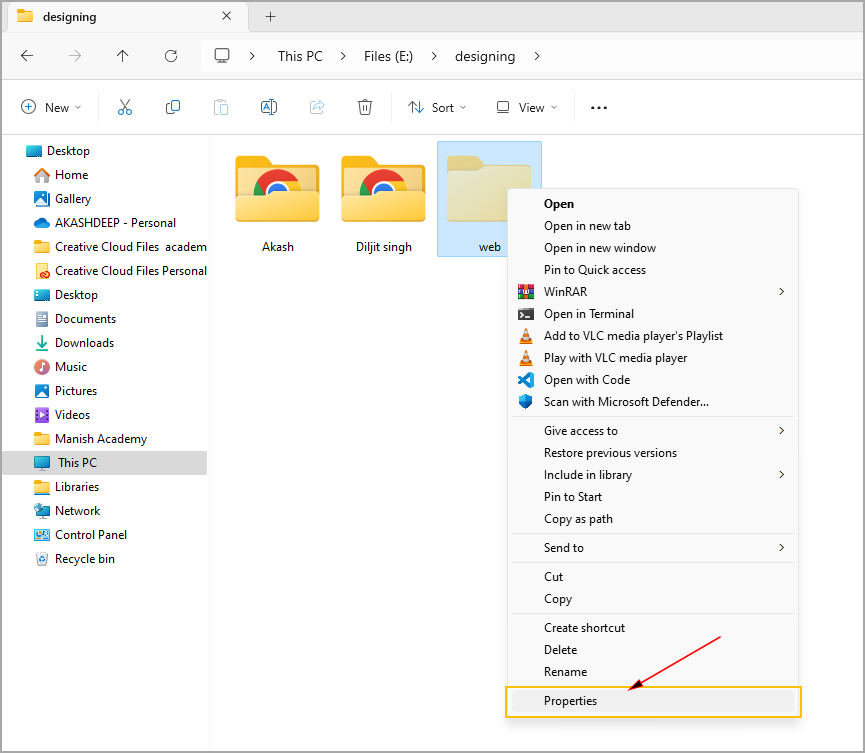Click the Copy icon in toolbar
This screenshot has width=865, height=753.
click(173, 107)
